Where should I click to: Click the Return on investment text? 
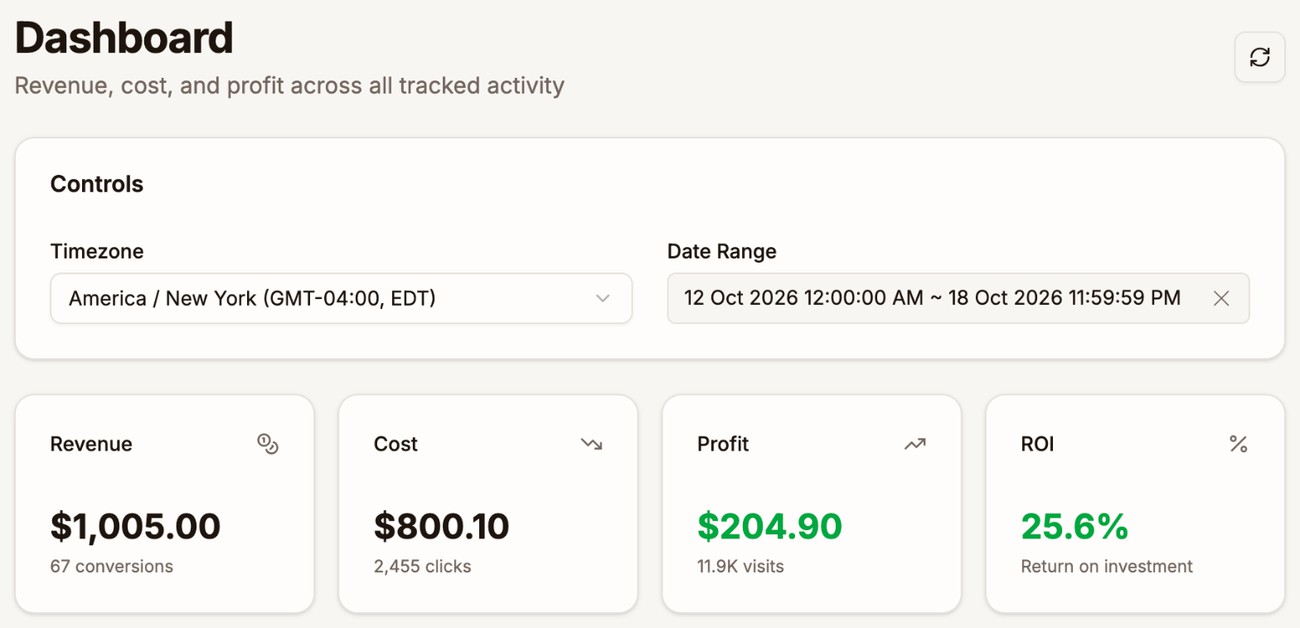(x=1107, y=566)
